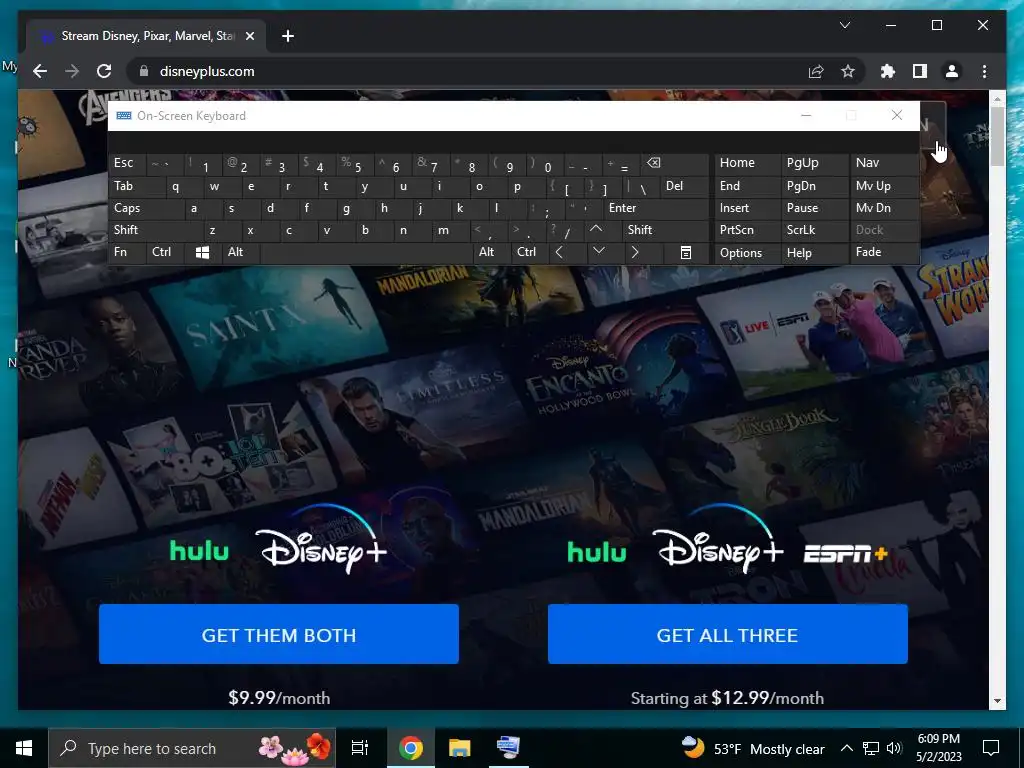Reload the Disney Plus page

pyautogui.click(x=104, y=71)
